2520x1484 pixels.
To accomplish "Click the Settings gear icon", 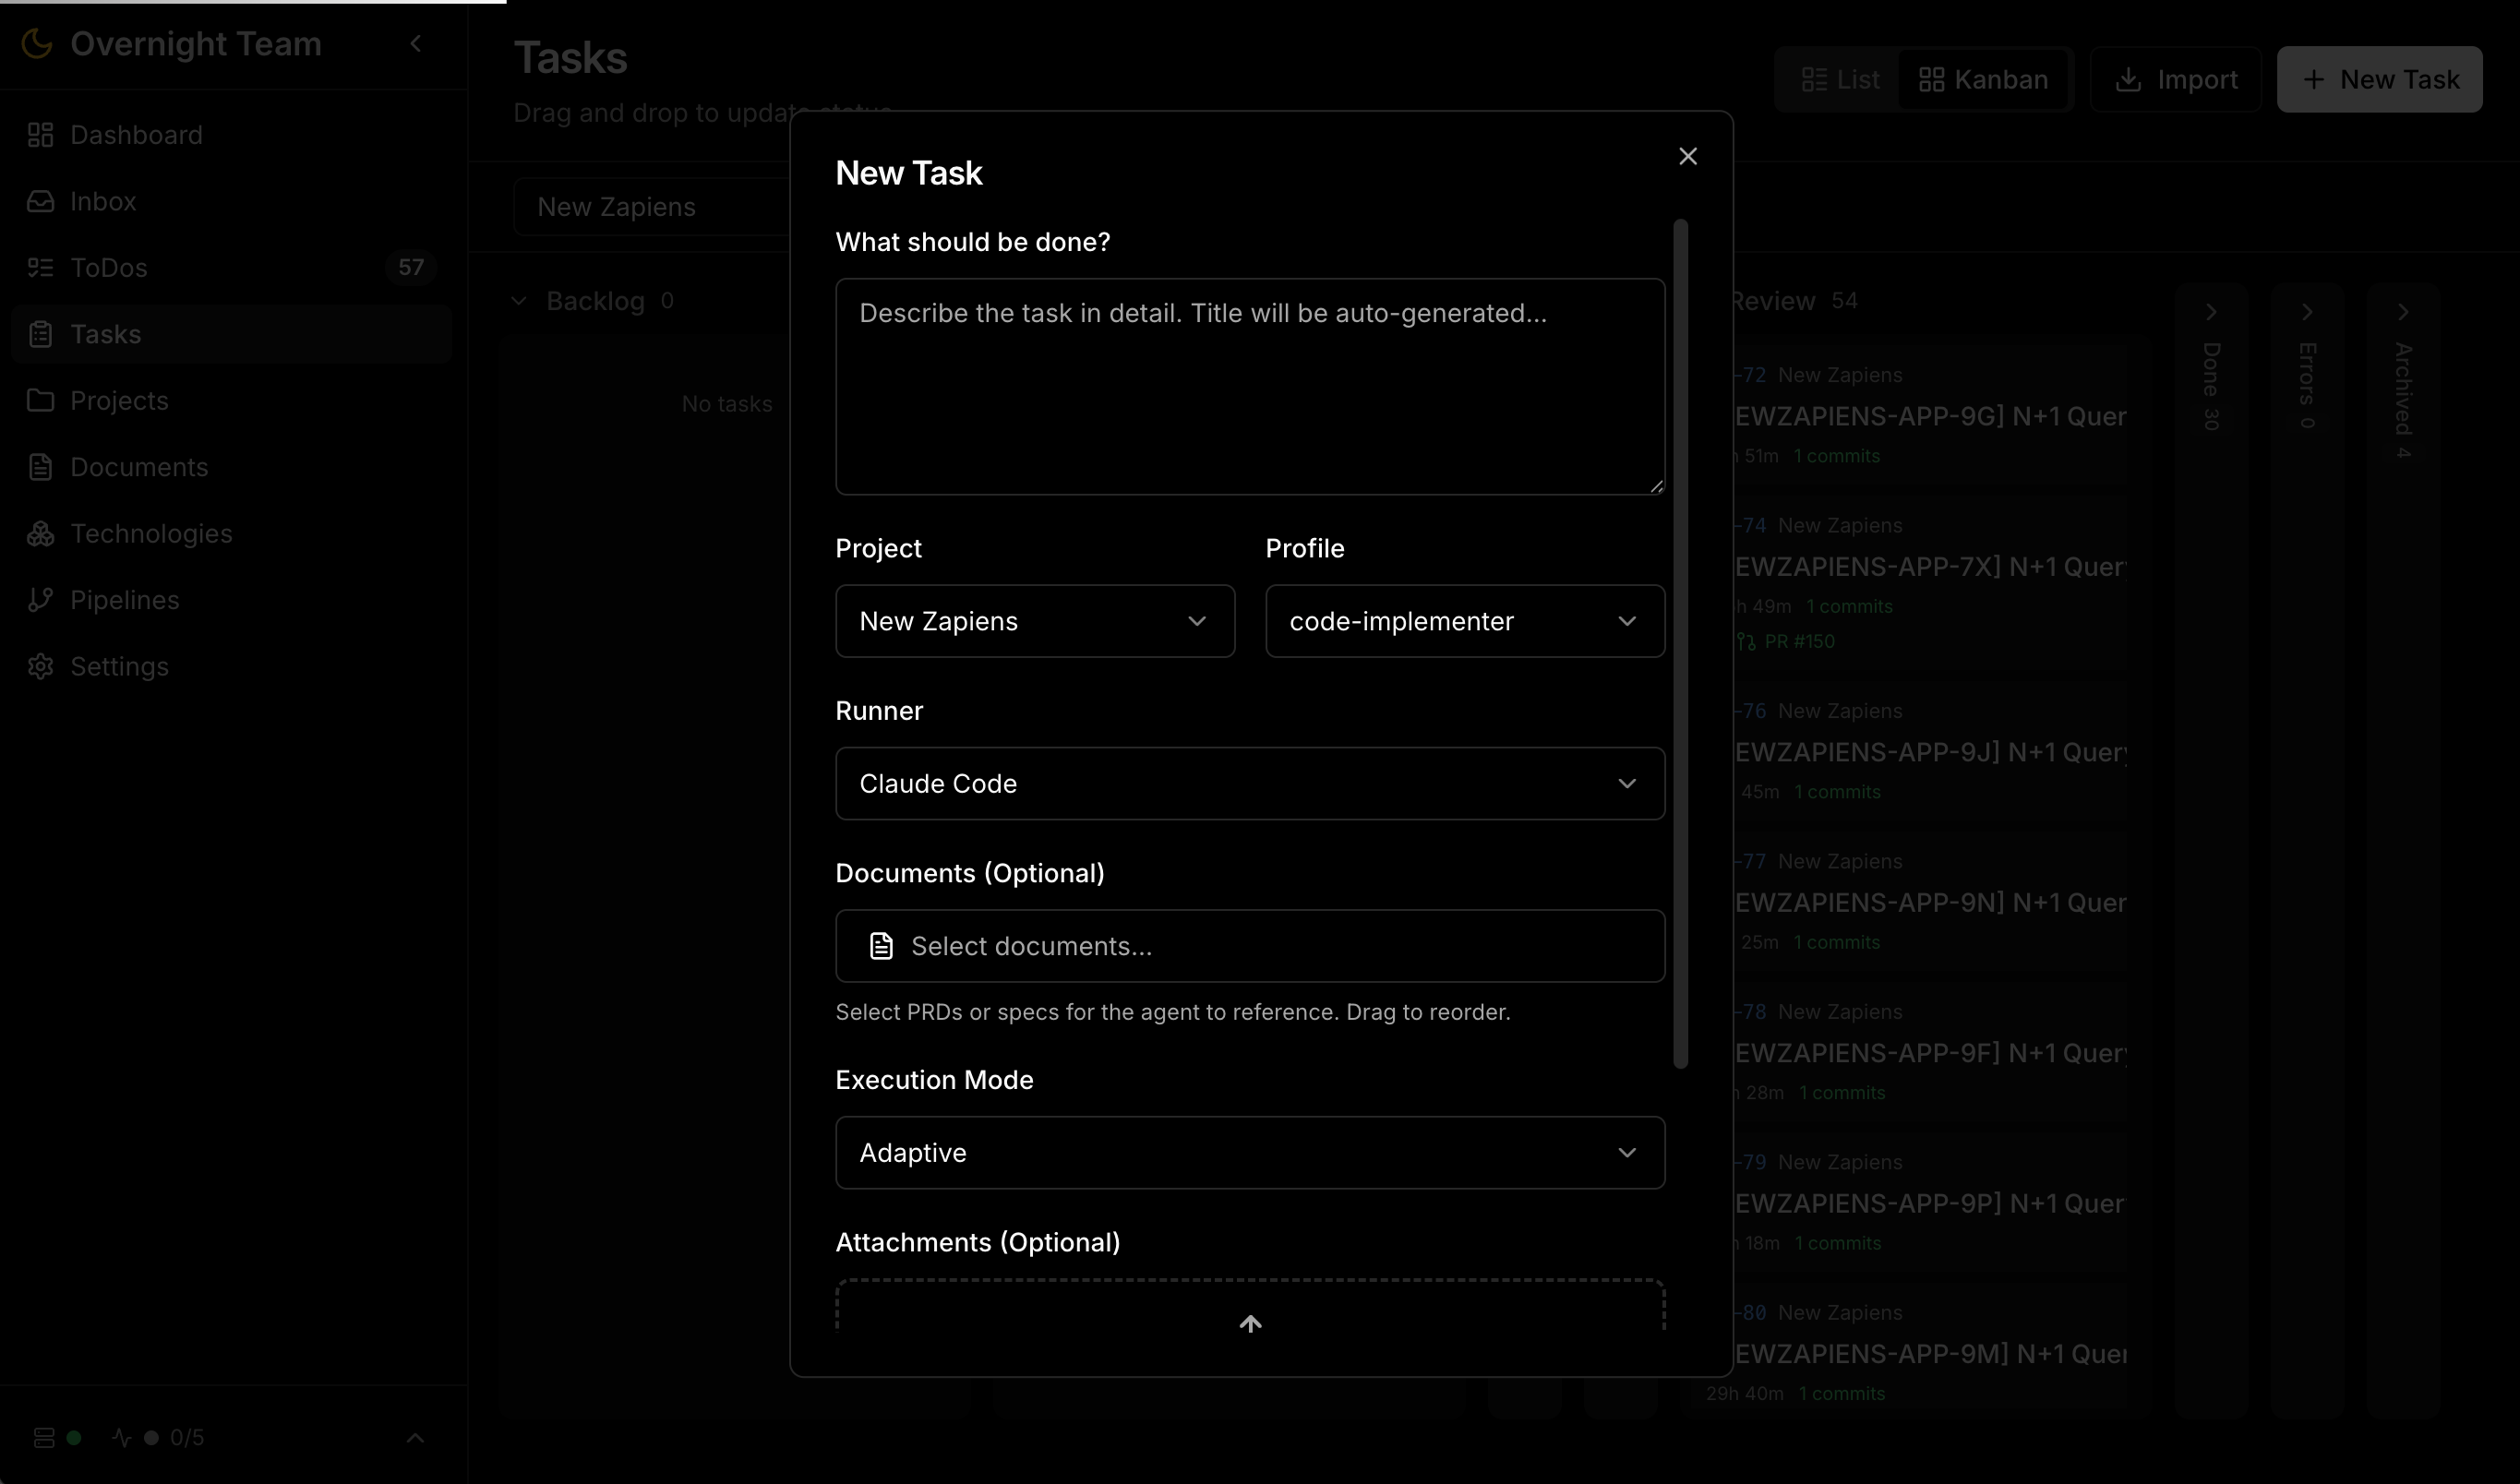I will click(x=40, y=667).
